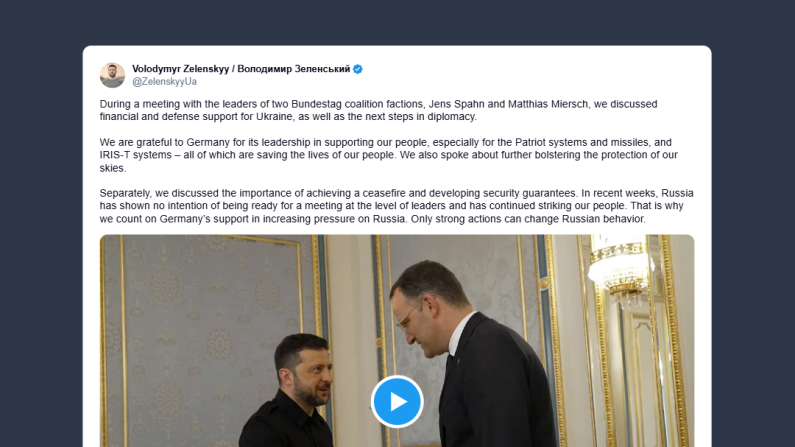795x447 pixels.
Task: Open the round profile avatar picture
Action: pos(112,75)
